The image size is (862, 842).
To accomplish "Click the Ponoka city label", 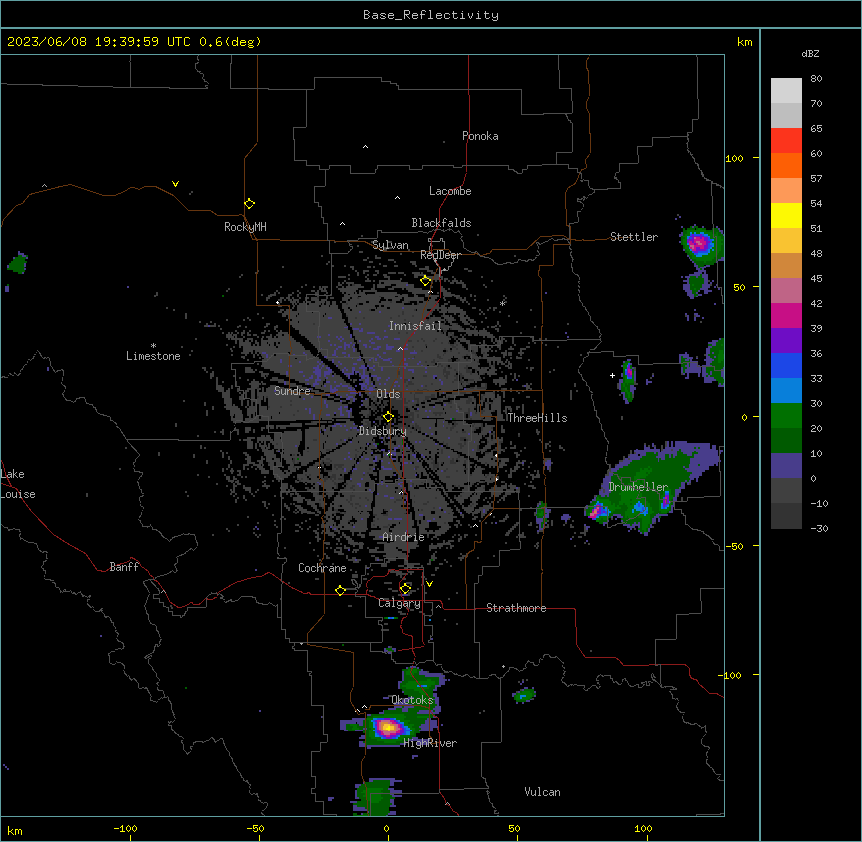I will pyautogui.click(x=480, y=136).
